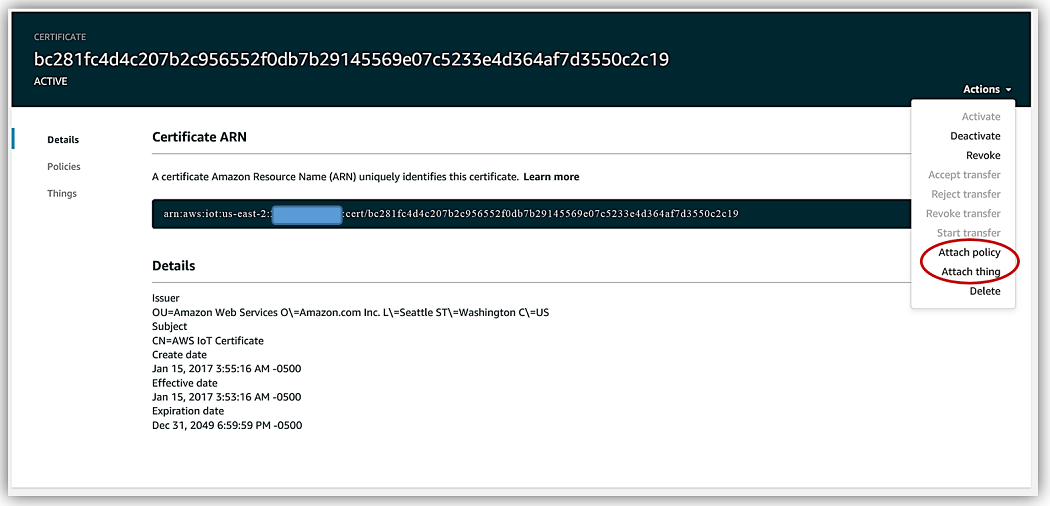This screenshot has height=506, width=1050.
Task: Click the certificate ARN string field
Action: coord(530,214)
